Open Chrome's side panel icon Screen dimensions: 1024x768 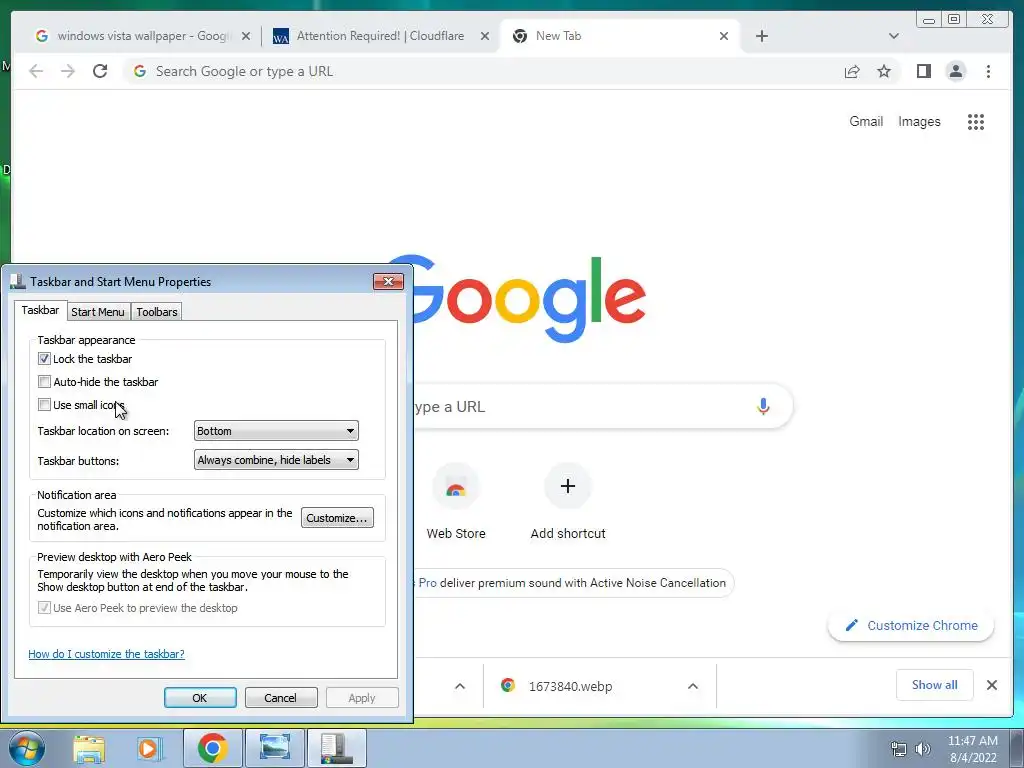coord(923,71)
